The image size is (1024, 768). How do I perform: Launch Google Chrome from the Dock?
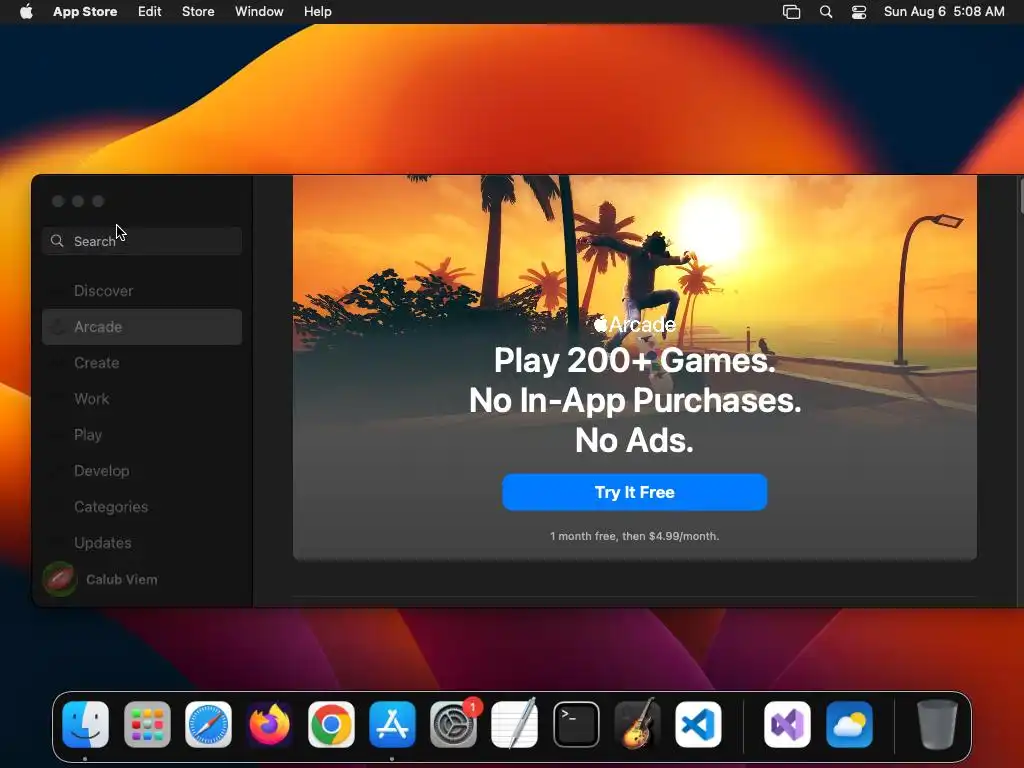[x=331, y=724]
